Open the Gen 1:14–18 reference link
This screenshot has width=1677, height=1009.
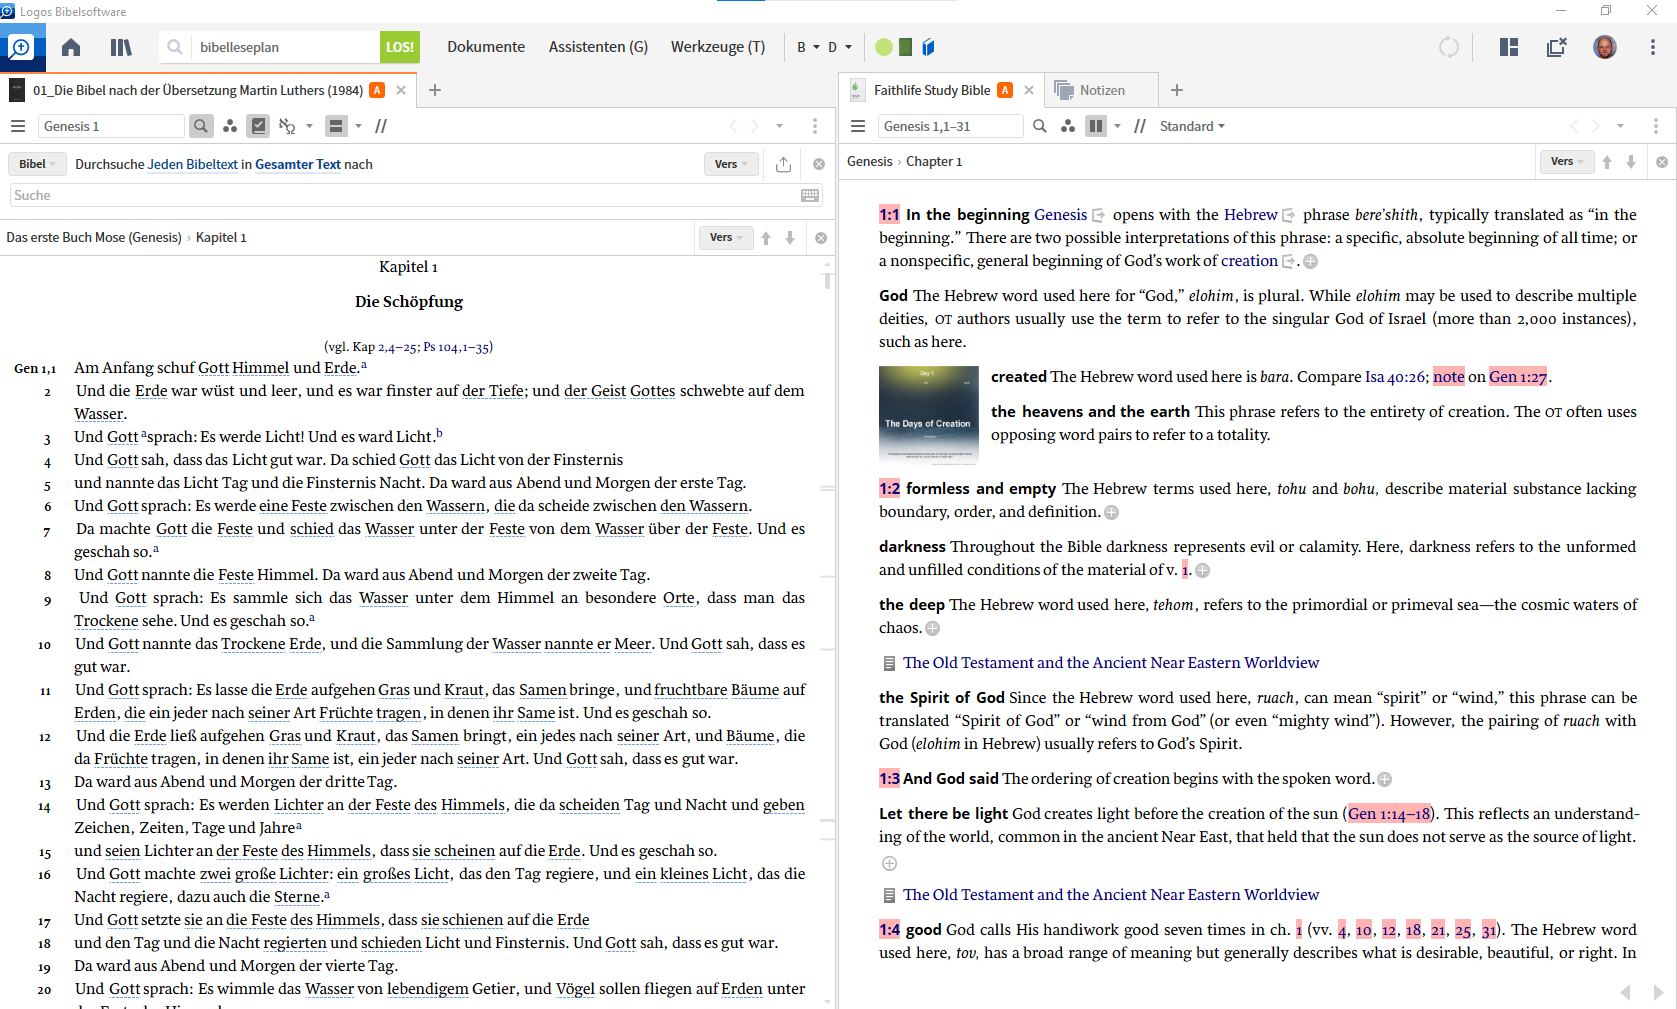coord(1389,814)
